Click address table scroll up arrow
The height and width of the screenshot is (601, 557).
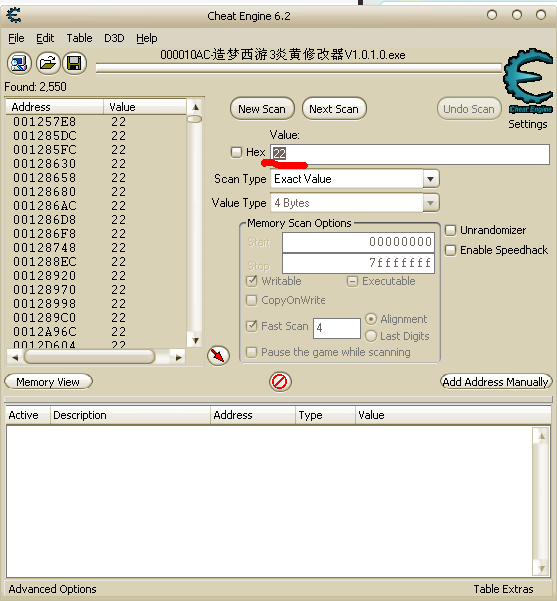pyautogui.click(x=541, y=436)
